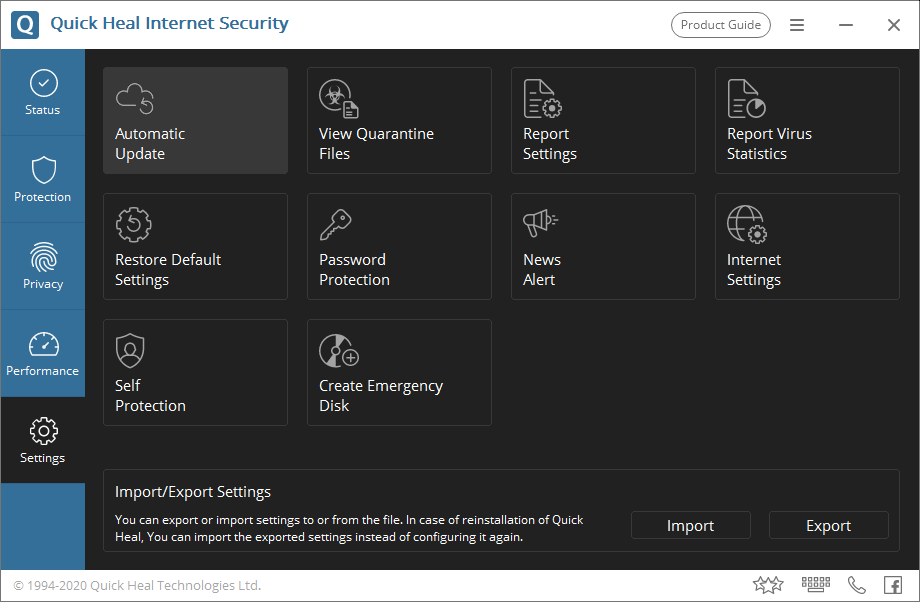
Task: Go to the Privacy section
Action: (x=43, y=267)
